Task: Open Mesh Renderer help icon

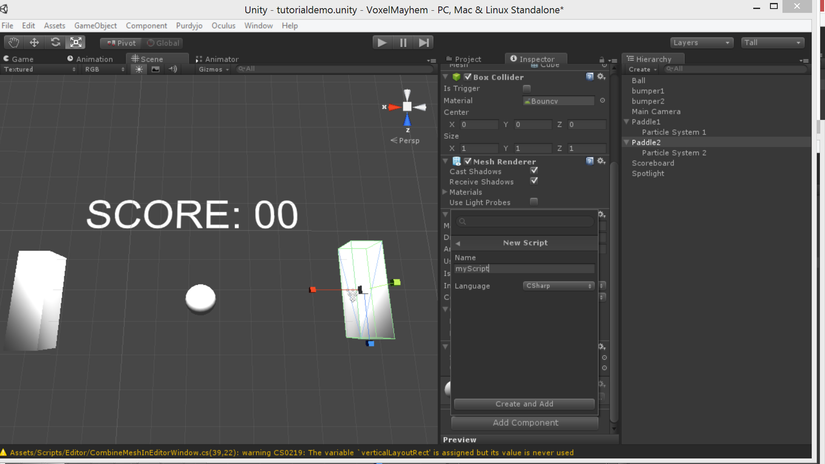Action: [x=590, y=161]
